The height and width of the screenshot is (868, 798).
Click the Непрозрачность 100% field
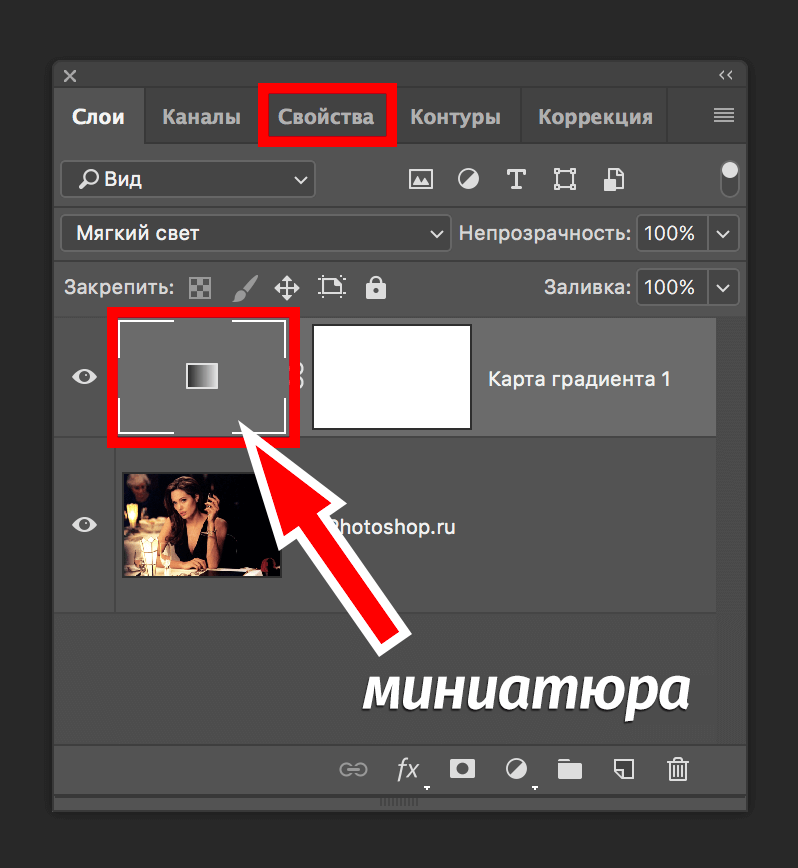[x=672, y=233]
